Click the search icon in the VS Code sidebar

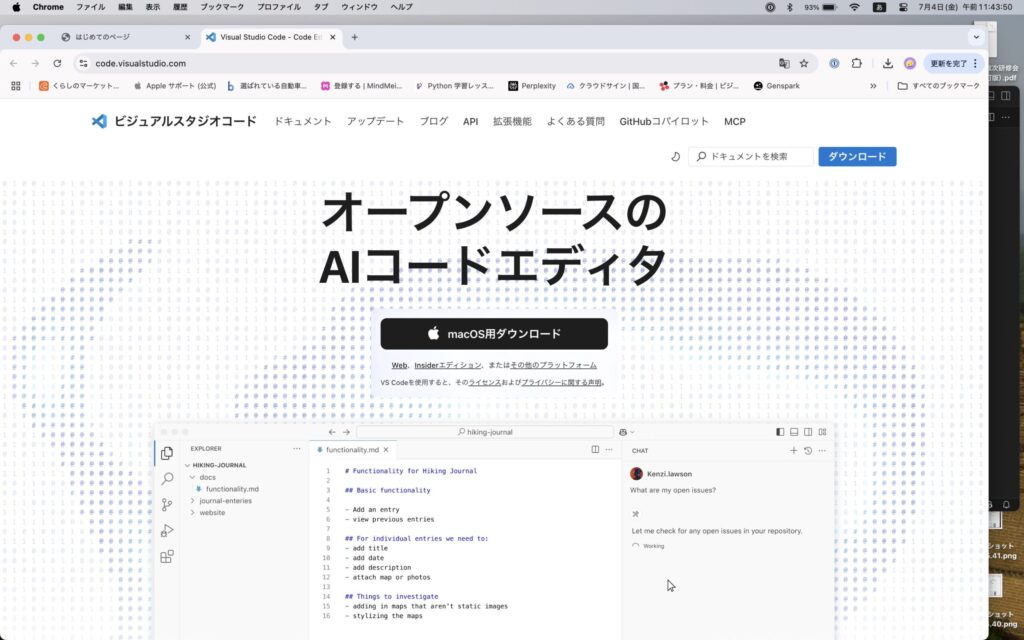pyautogui.click(x=167, y=479)
